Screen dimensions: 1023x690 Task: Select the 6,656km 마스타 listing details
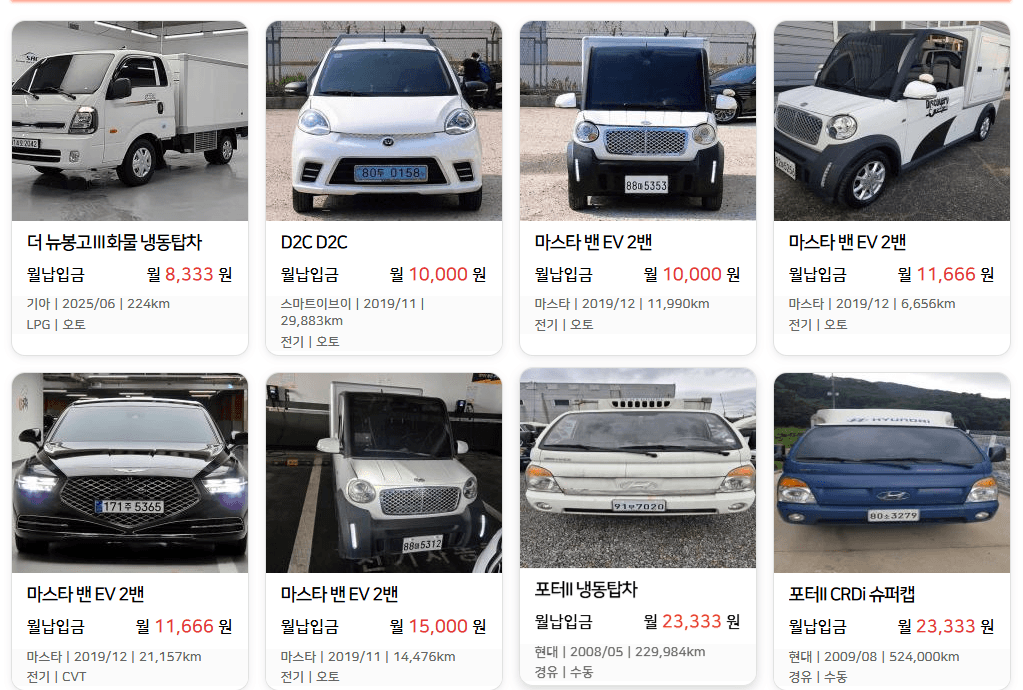tap(872, 314)
